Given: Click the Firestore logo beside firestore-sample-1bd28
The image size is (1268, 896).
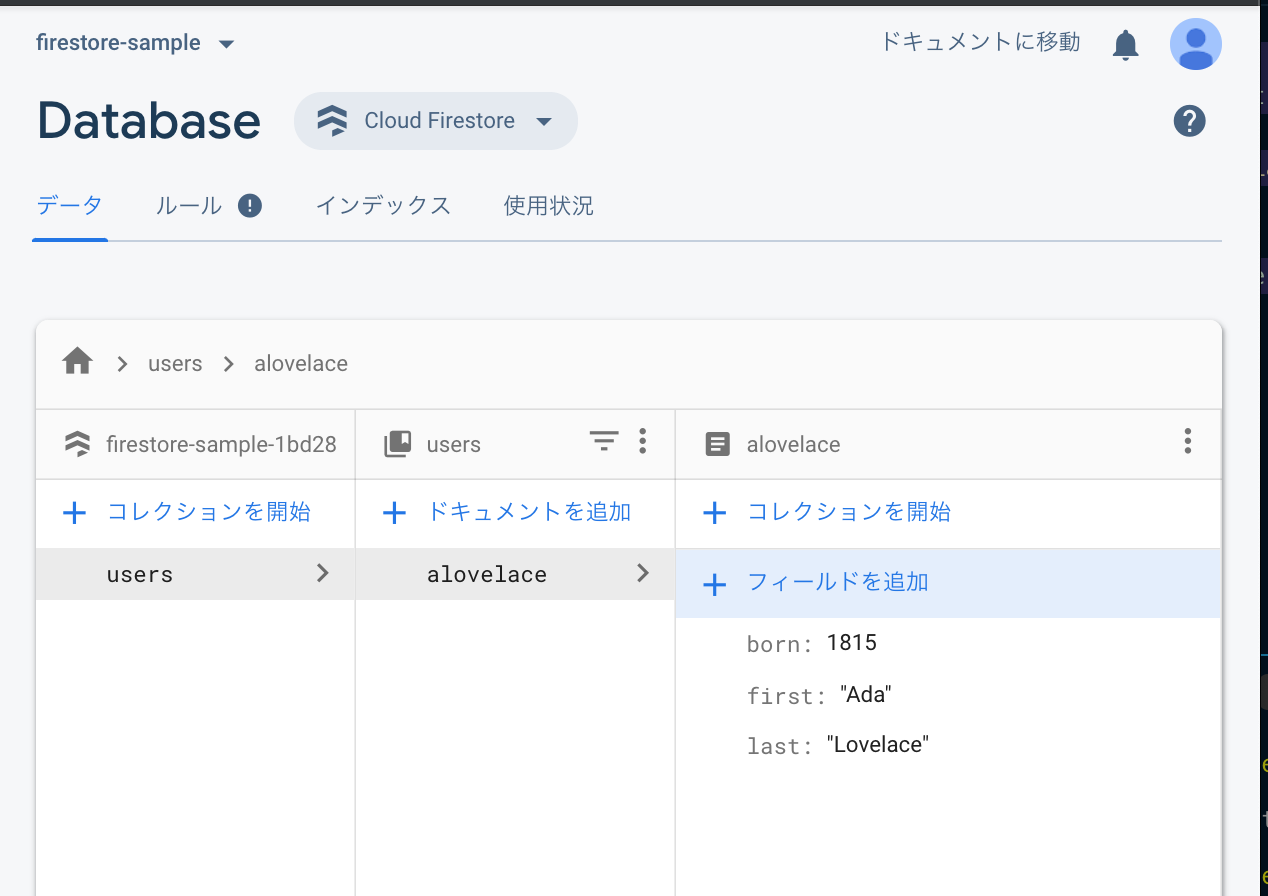Looking at the screenshot, I should pos(77,444).
